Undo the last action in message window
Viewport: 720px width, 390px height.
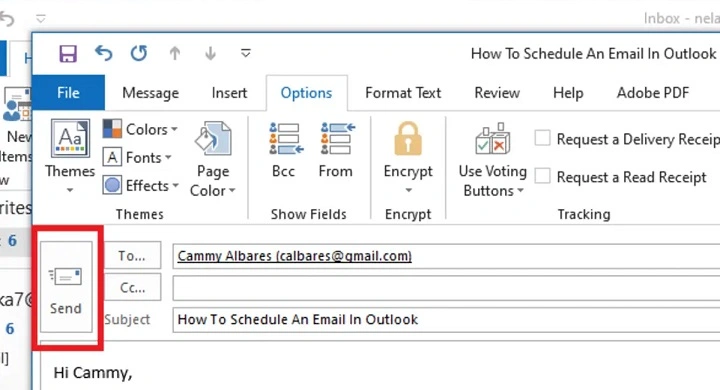pyautogui.click(x=103, y=53)
